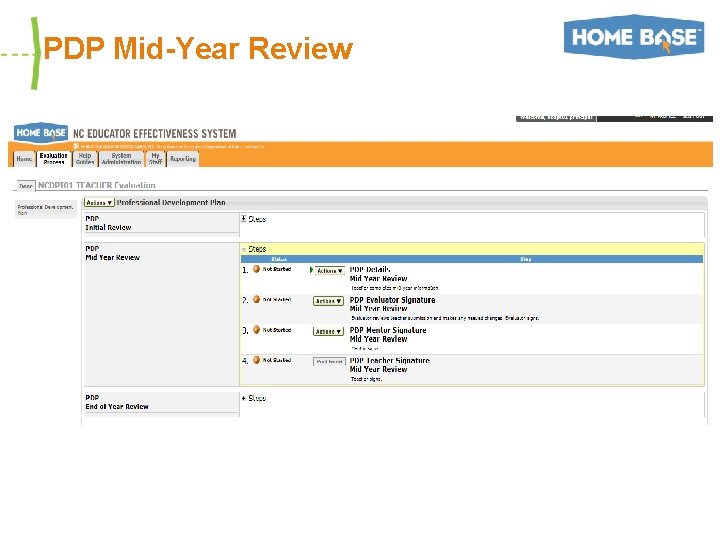Click the PDP End of Year Review row label

pos(117,402)
